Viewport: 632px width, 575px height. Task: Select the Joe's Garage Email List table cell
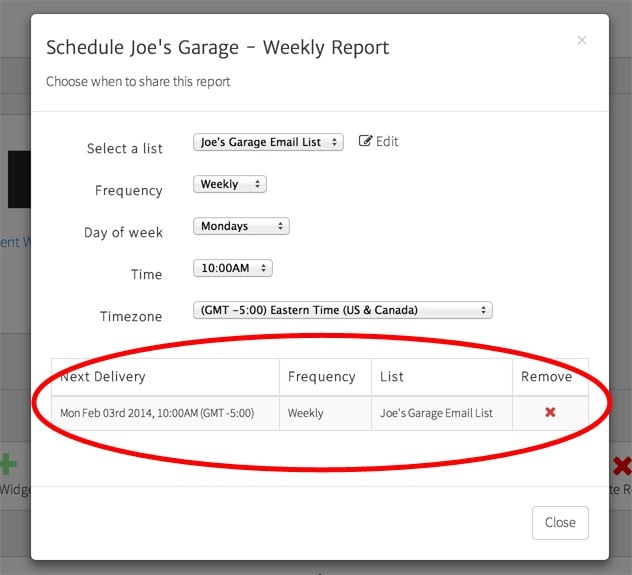point(442,413)
